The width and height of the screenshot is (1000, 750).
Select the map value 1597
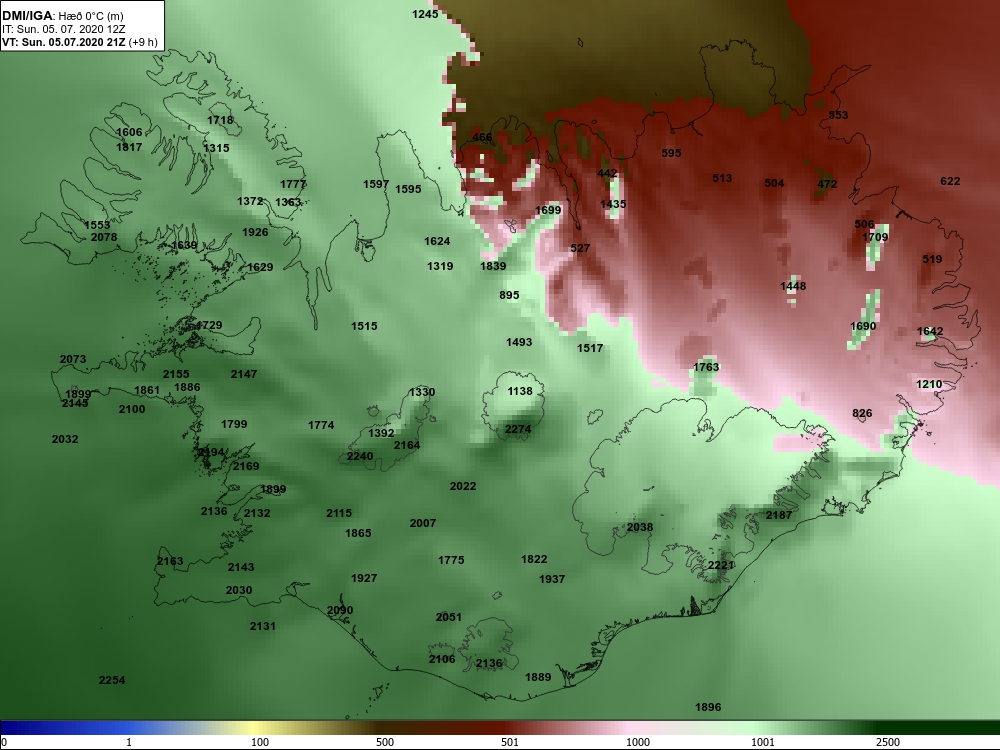(376, 184)
